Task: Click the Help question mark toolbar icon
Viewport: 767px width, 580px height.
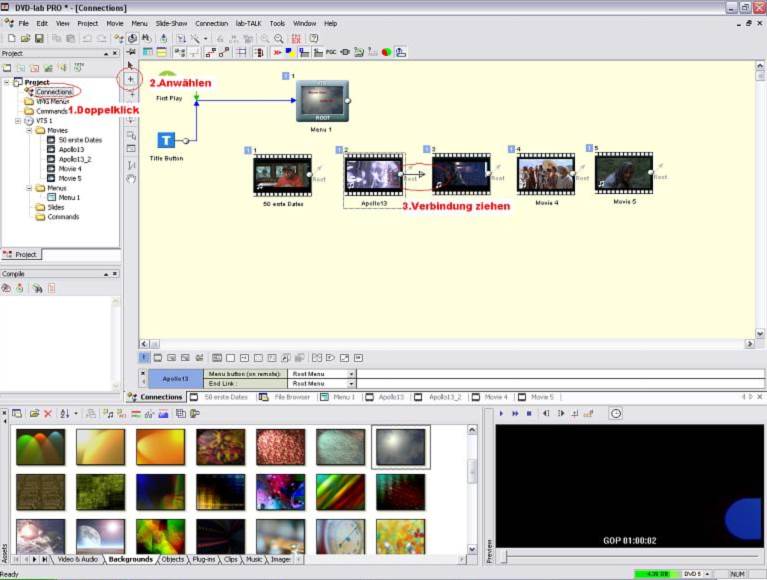Action: tap(313, 38)
